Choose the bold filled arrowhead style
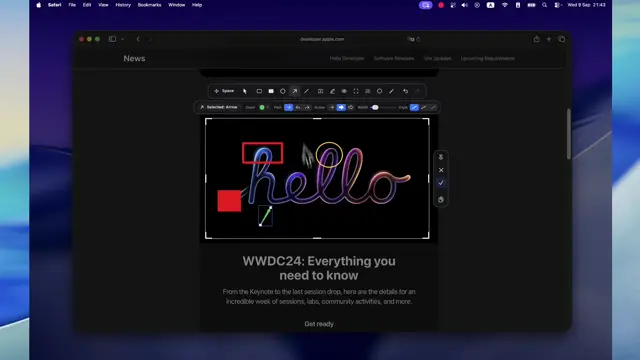Viewport: 640px width, 360px height. click(341, 107)
